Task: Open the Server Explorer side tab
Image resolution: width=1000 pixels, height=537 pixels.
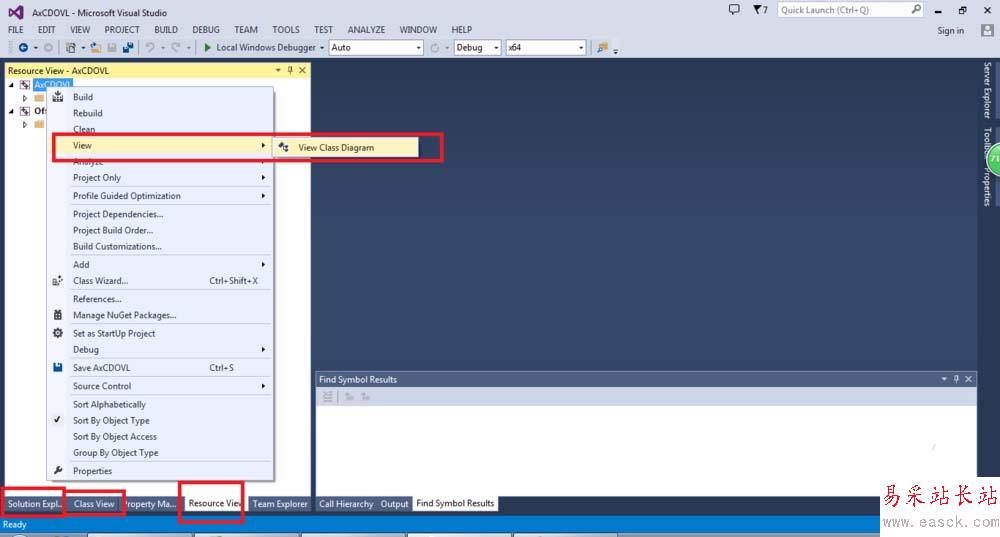Action: point(987,90)
